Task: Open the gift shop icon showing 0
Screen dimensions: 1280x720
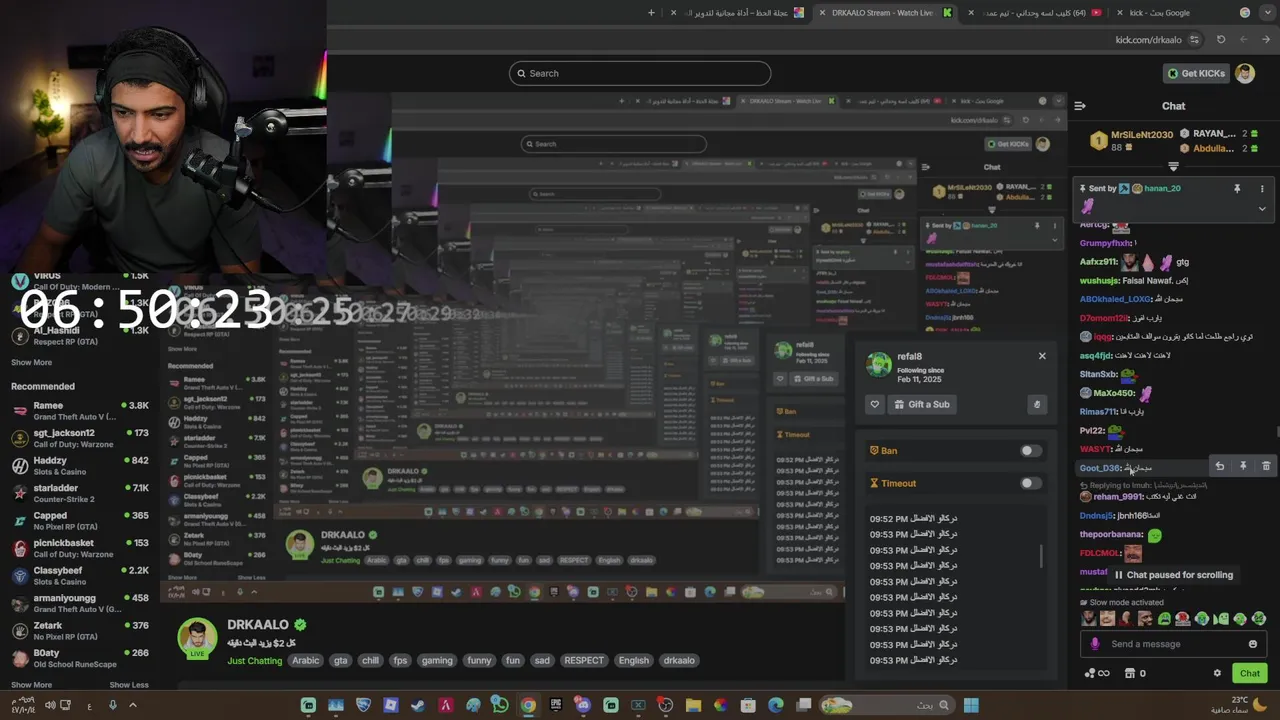Action: click(1135, 673)
